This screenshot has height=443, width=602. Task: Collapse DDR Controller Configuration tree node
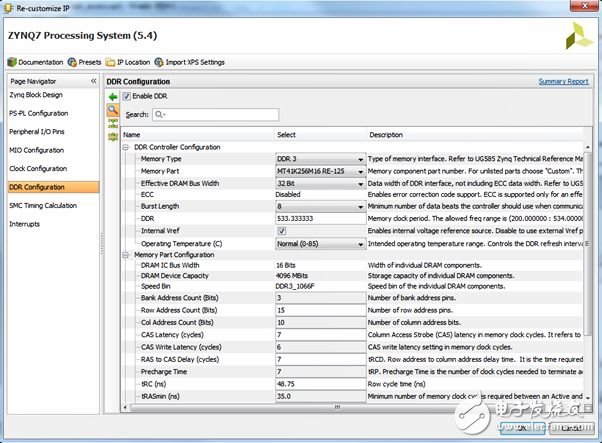tap(127, 147)
